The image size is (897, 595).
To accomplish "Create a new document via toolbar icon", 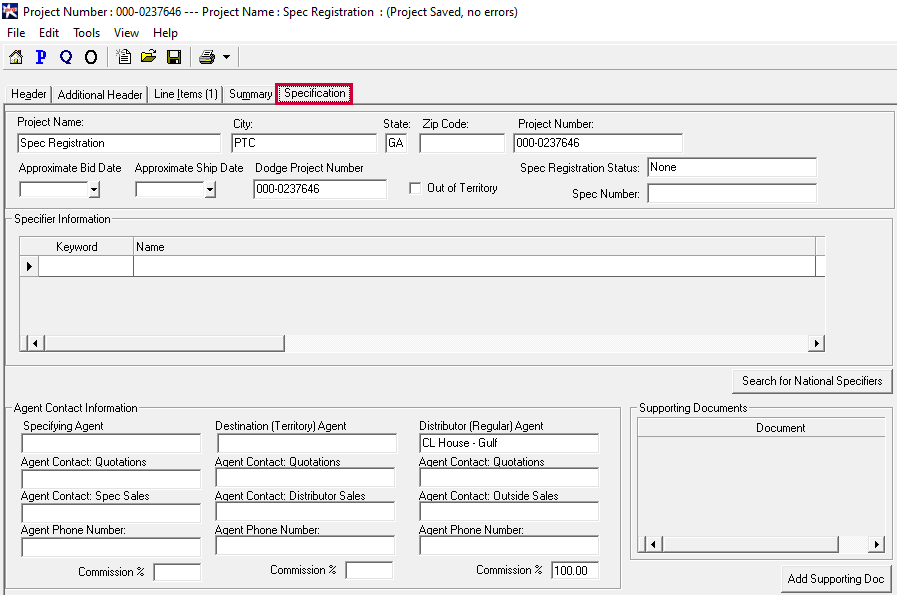I will point(124,57).
